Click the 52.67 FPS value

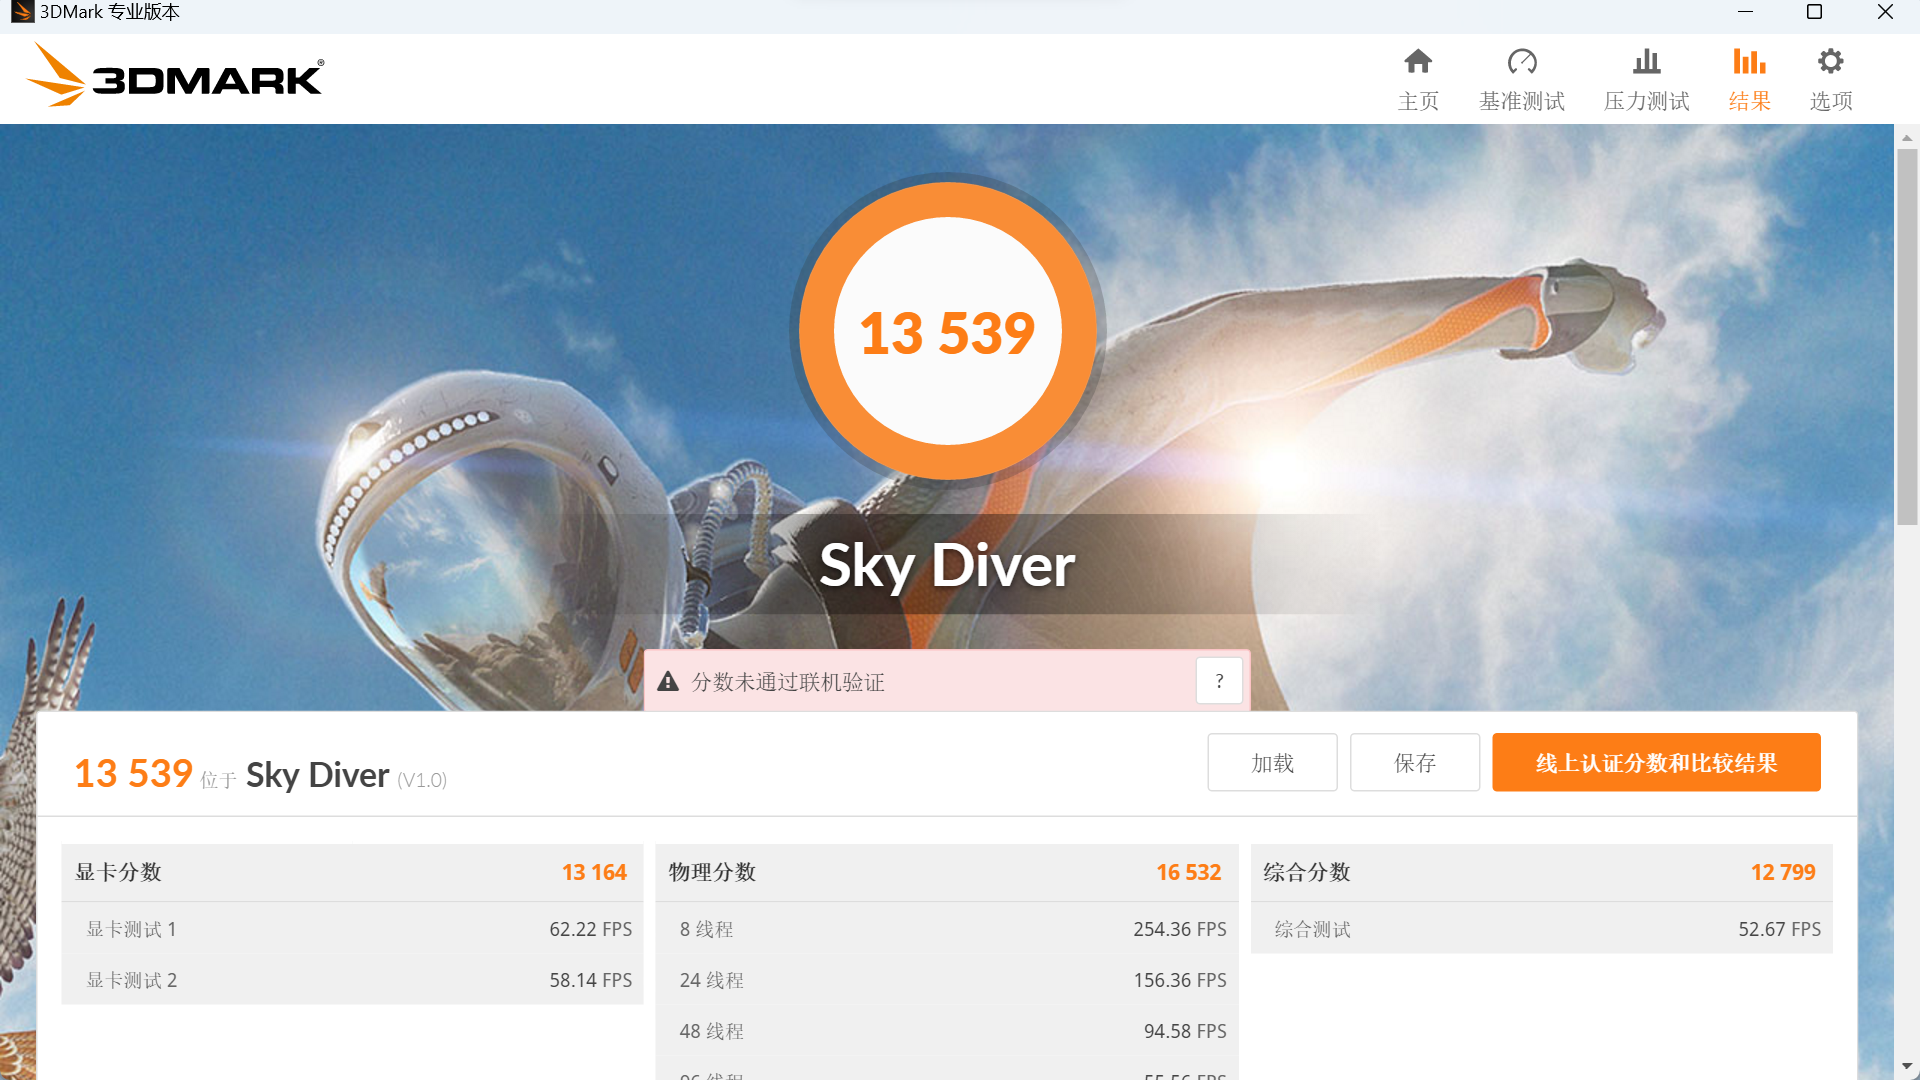[1779, 929]
